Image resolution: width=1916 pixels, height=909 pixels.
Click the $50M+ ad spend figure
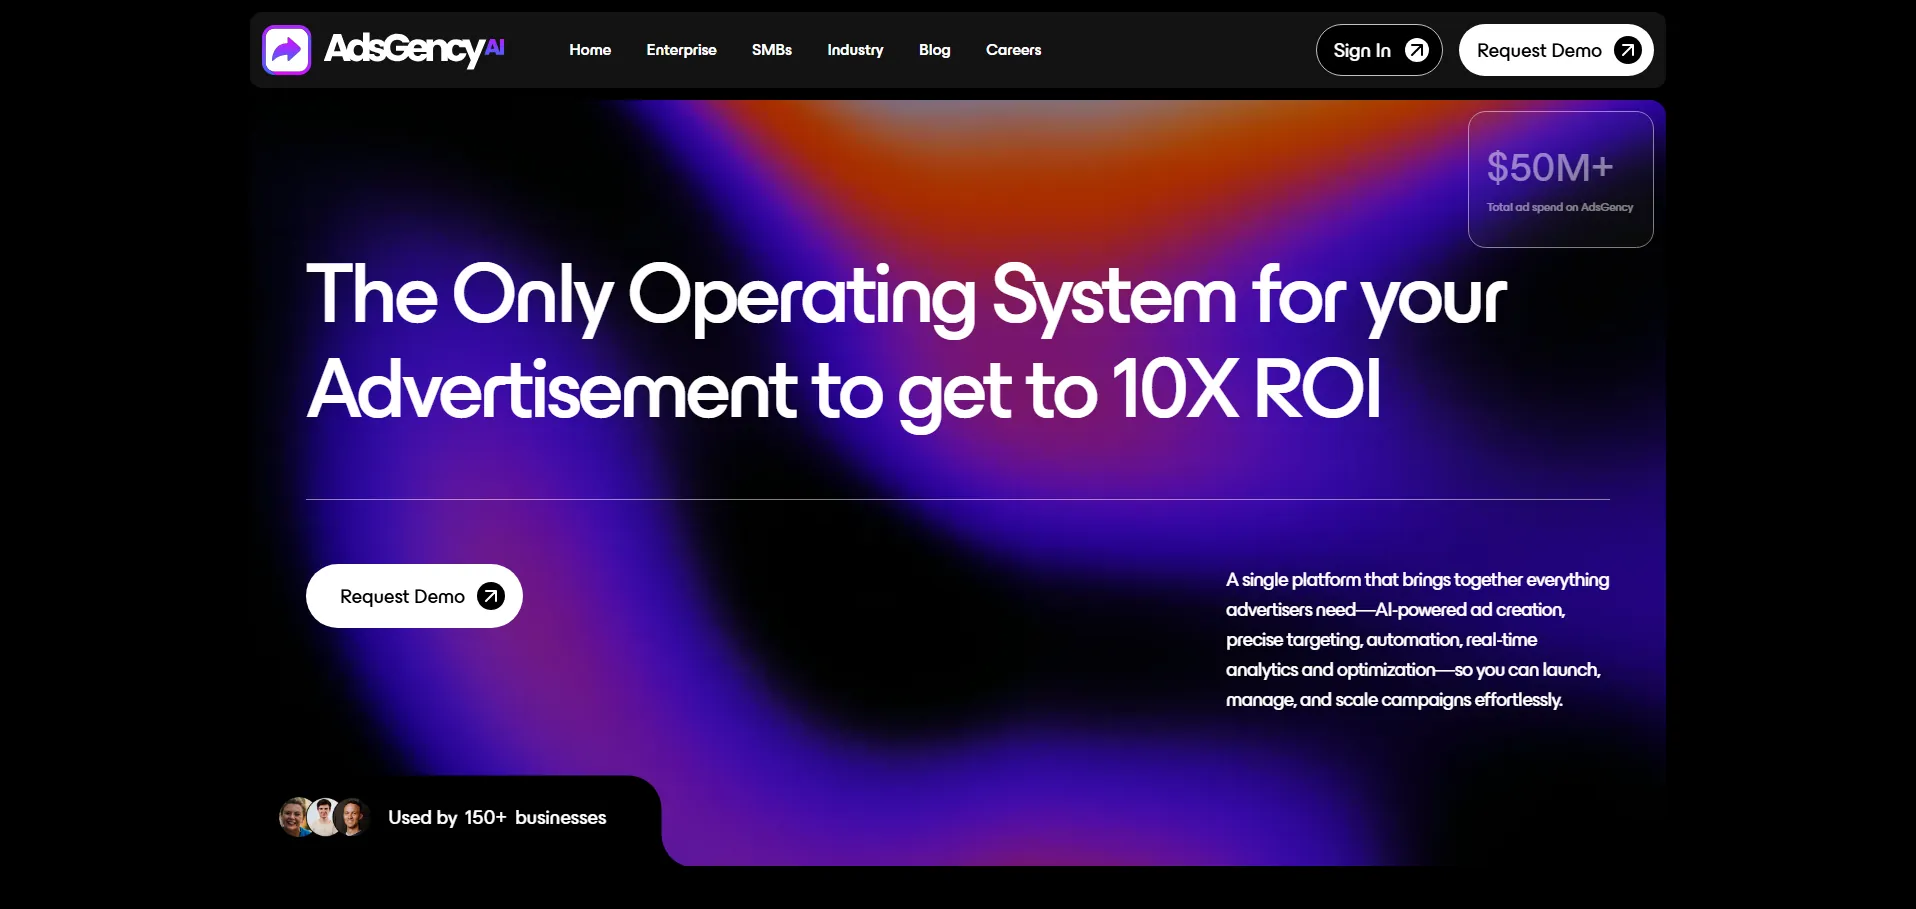click(x=1549, y=168)
